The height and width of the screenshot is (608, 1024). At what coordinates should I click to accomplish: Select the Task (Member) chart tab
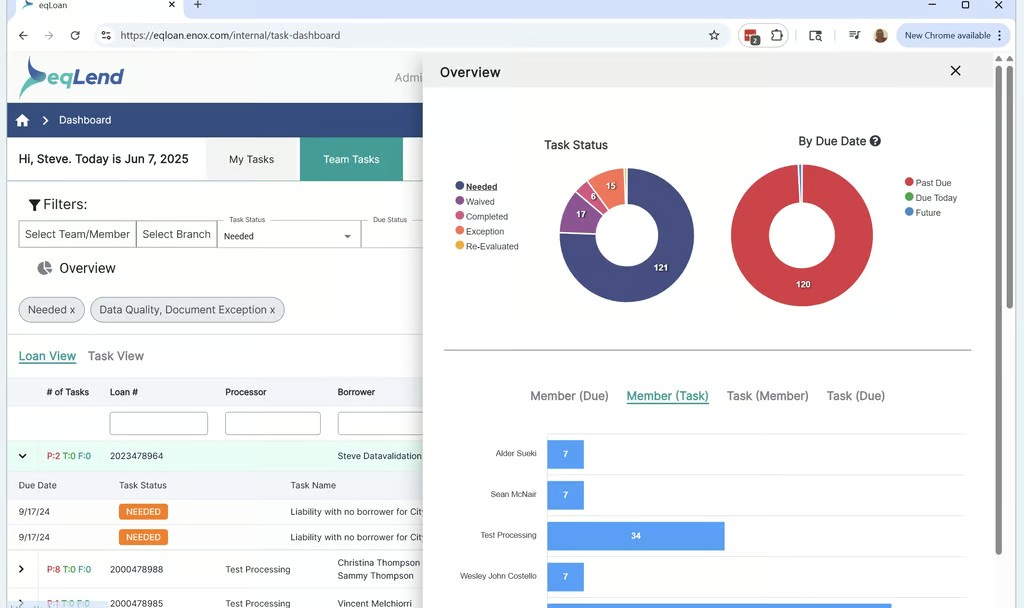click(x=767, y=396)
